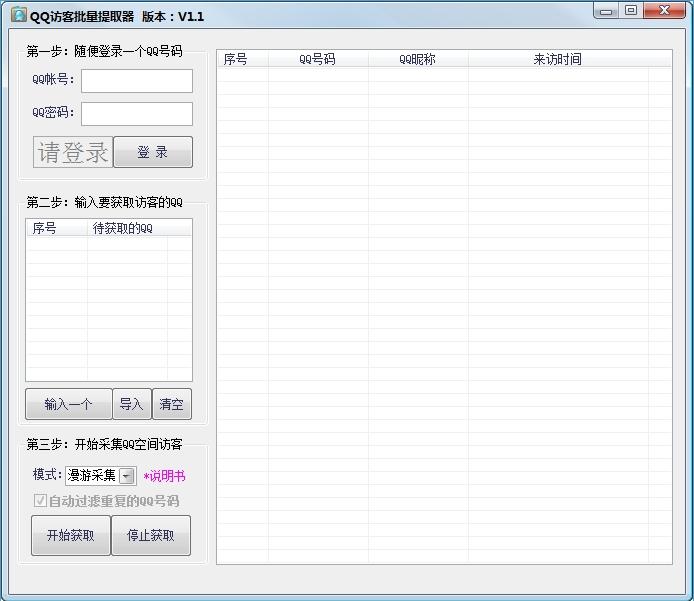Click the 请登录 status box
This screenshot has width=694, height=601.
tap(73, 152)
